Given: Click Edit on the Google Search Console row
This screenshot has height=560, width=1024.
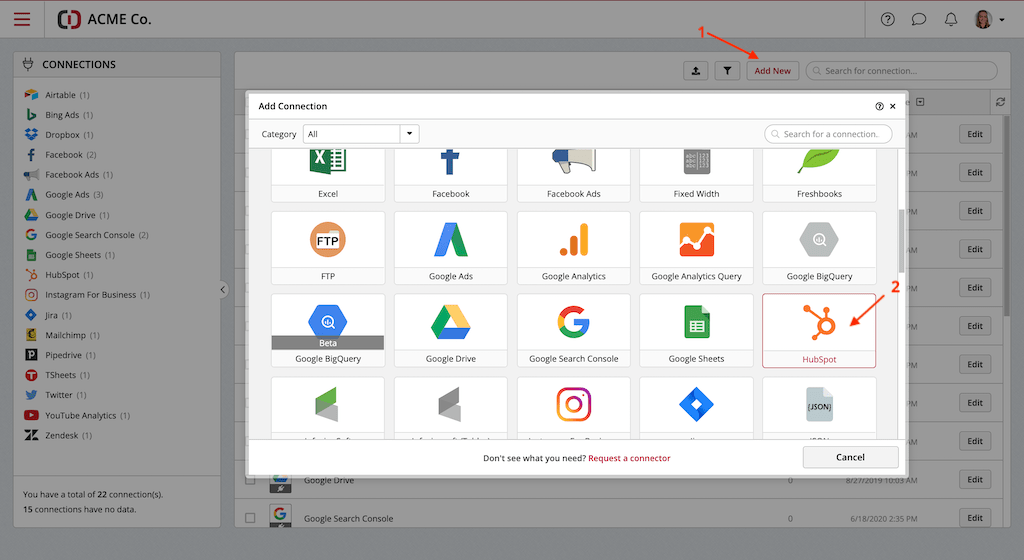Looking at the screenshot, I should [975, 518].
